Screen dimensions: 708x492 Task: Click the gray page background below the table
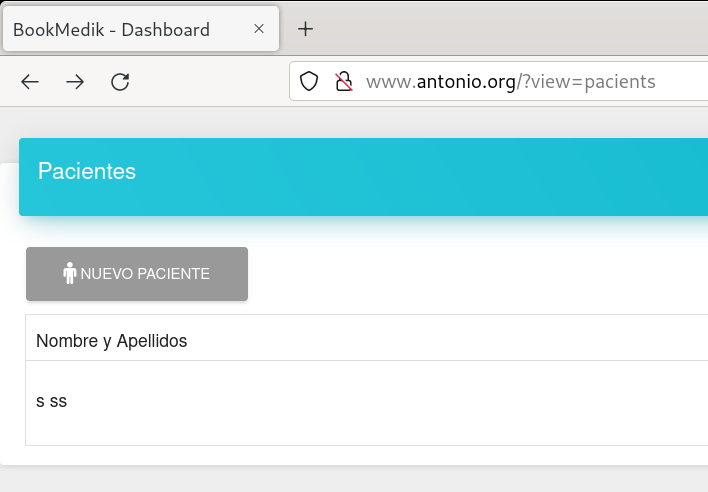tap(350, 478)
